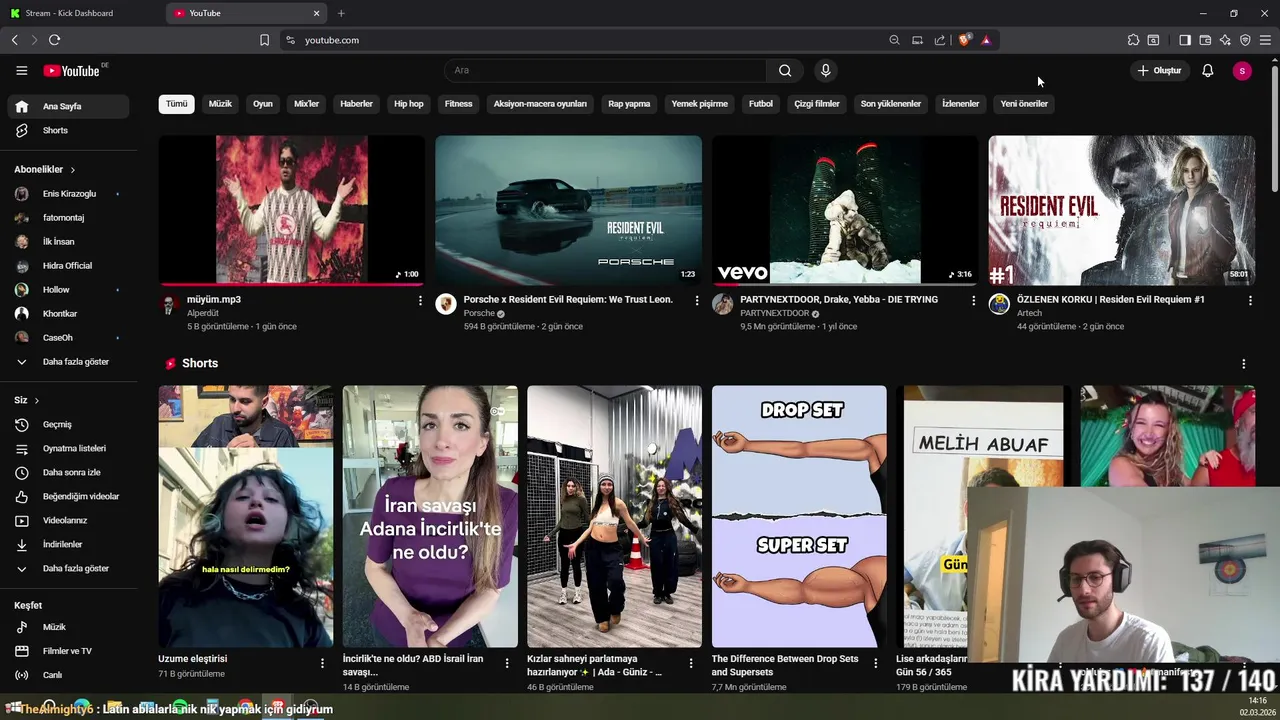The width and height of the screenshot is (1280, 720).
Task: Open options for İncirlik'te ne oldu short
Action: 507,663
